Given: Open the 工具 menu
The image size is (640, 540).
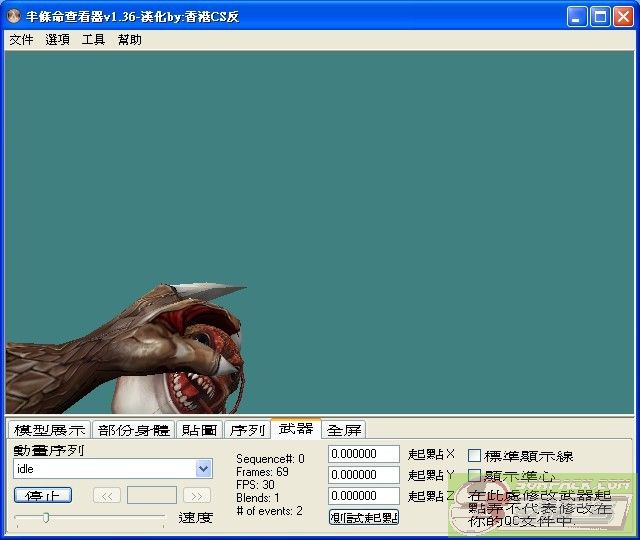Looking at the screenshot, I should [93, 40].
